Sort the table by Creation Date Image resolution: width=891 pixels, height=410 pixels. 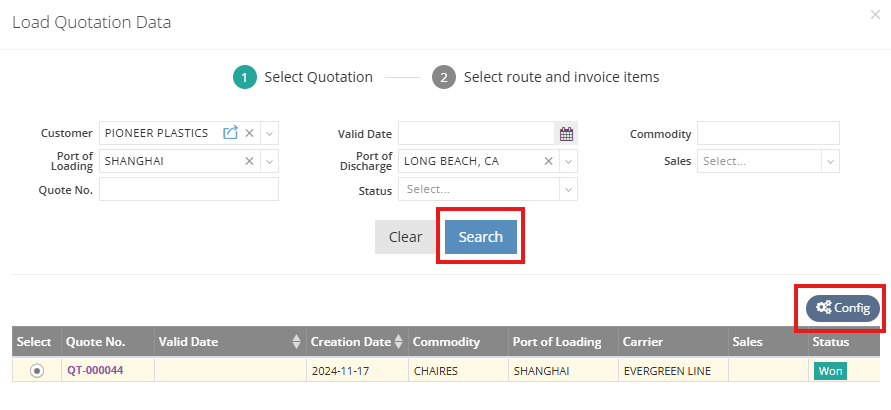[x=400, y=342]
